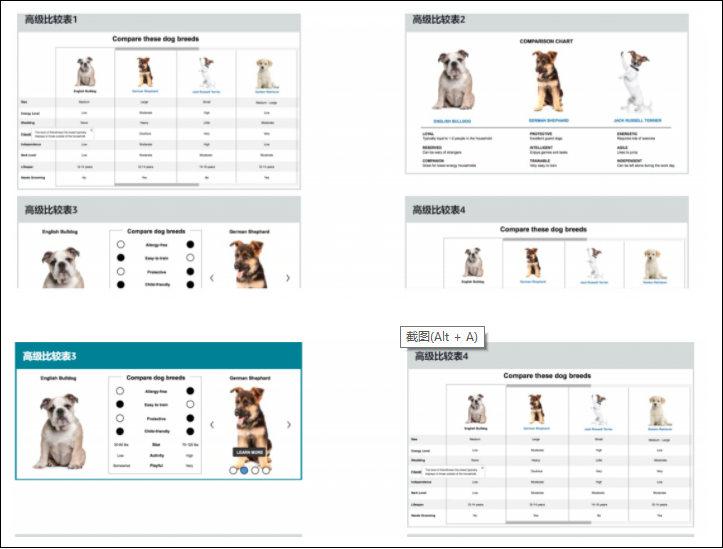Click the LEARN MORE button on German Shepherd

pyautogui.click(x=249, y=452)
